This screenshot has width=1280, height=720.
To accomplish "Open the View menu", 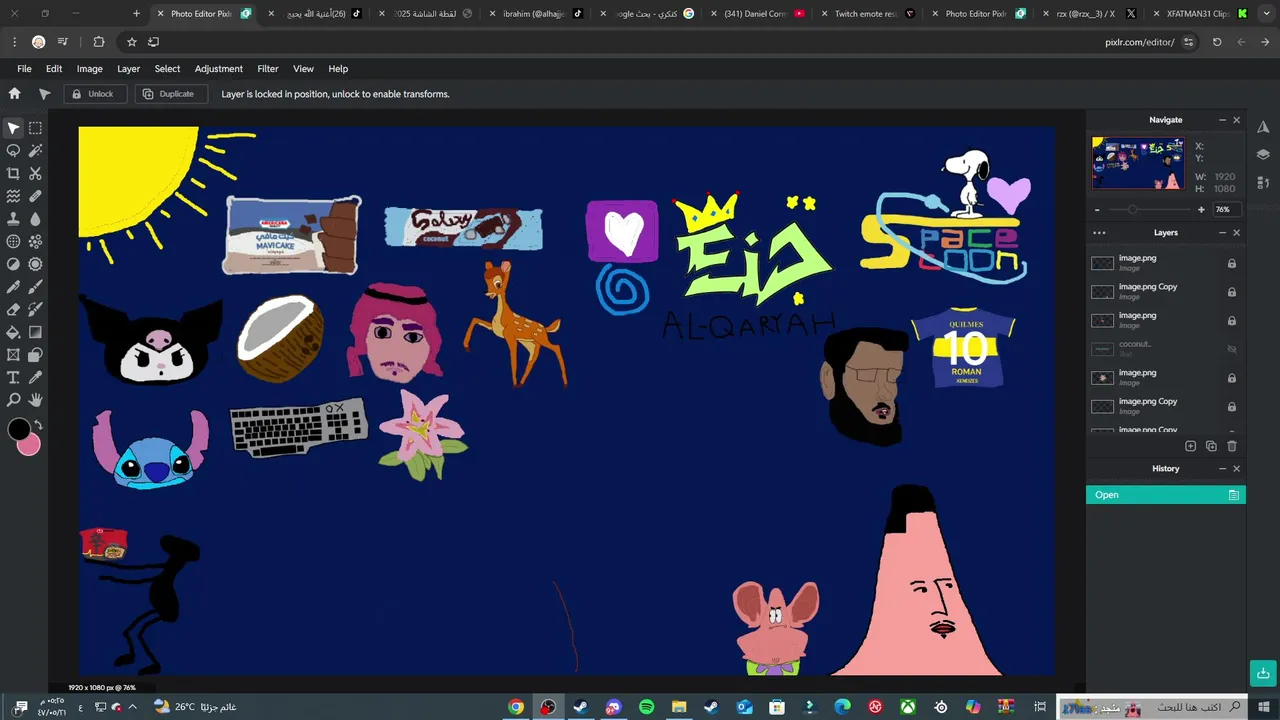I will [303, 69].
